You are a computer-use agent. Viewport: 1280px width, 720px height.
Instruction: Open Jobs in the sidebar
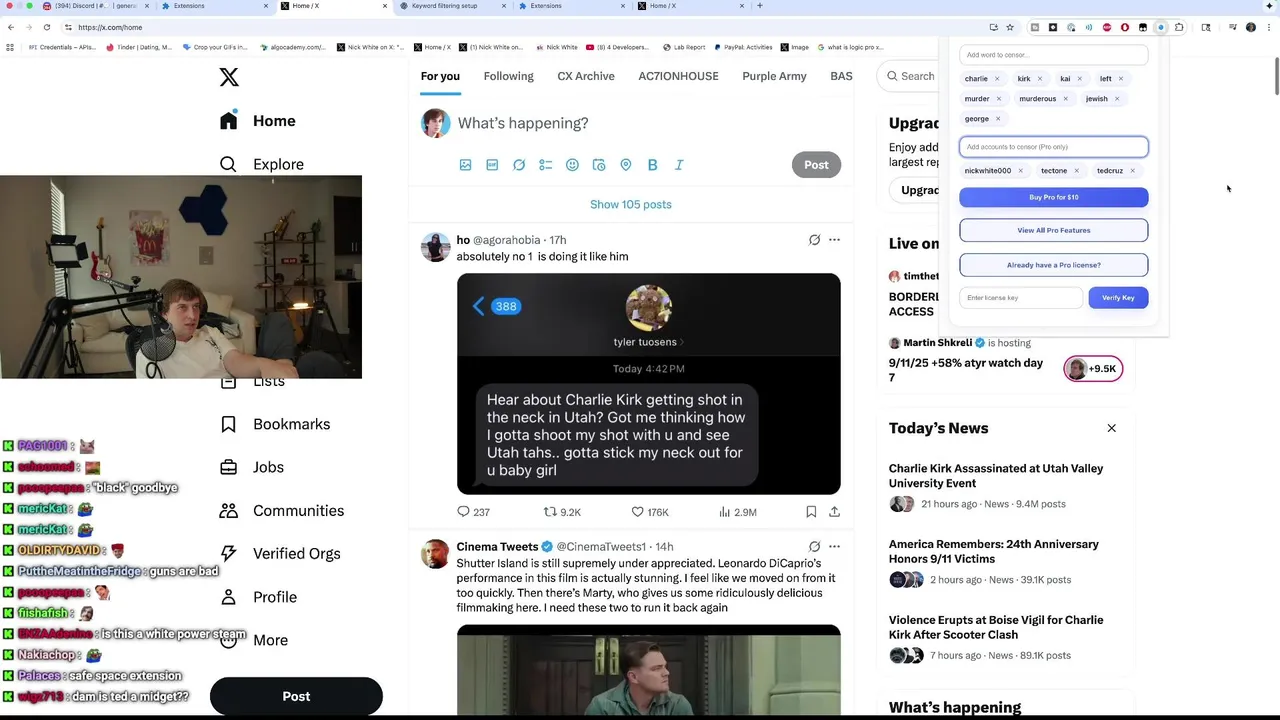pyautogui.click(x=252, y=467)
